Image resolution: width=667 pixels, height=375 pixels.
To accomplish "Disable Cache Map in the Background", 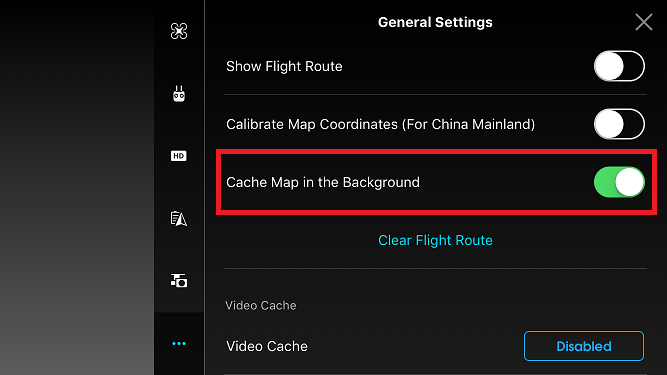I will click(x=619, y=182).
